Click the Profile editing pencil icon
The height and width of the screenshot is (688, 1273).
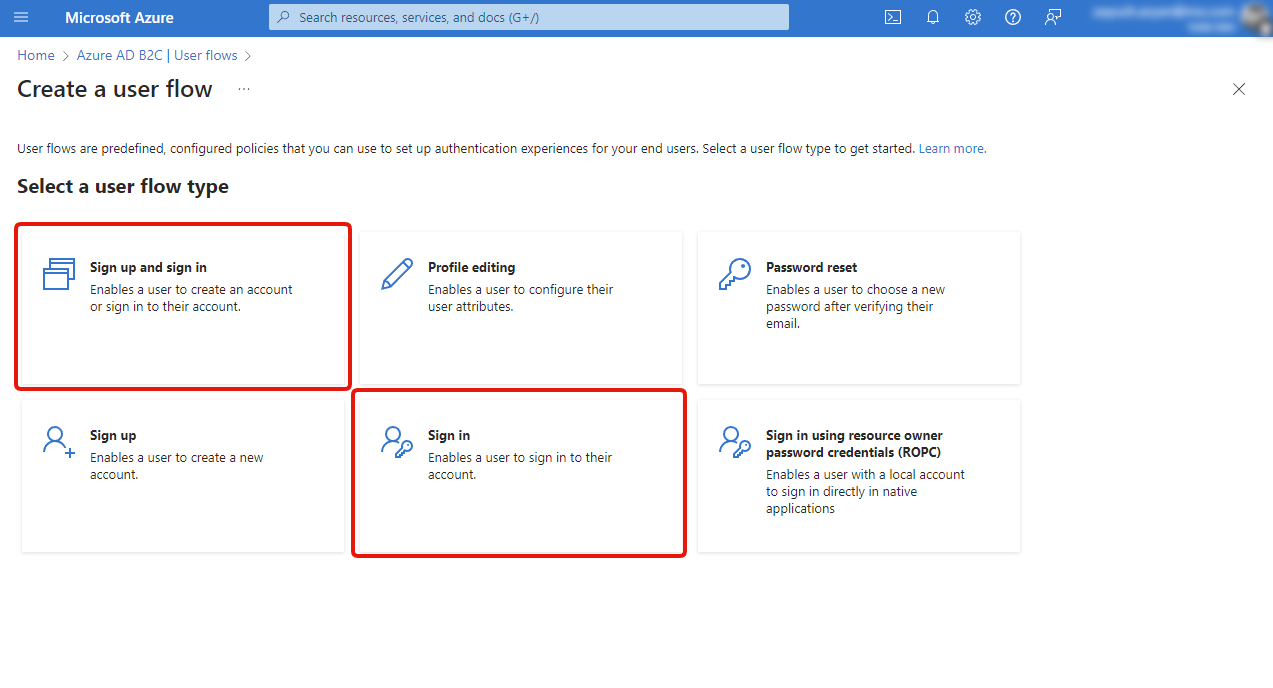(397, 273)
